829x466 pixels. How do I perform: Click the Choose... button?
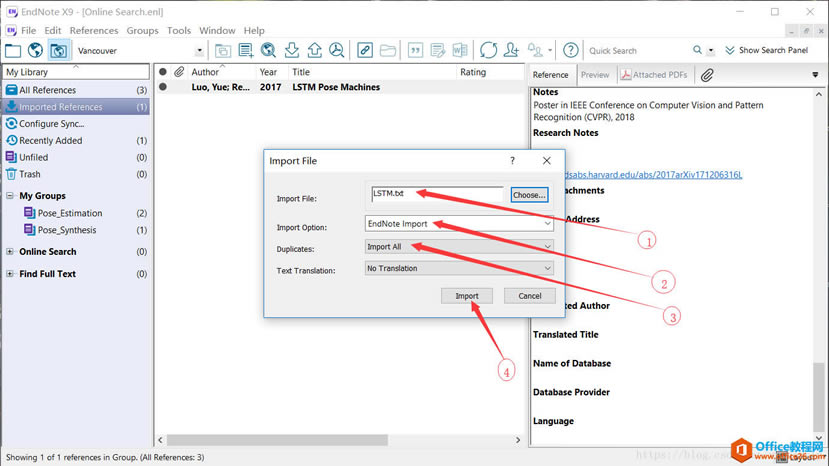(529, 195)
